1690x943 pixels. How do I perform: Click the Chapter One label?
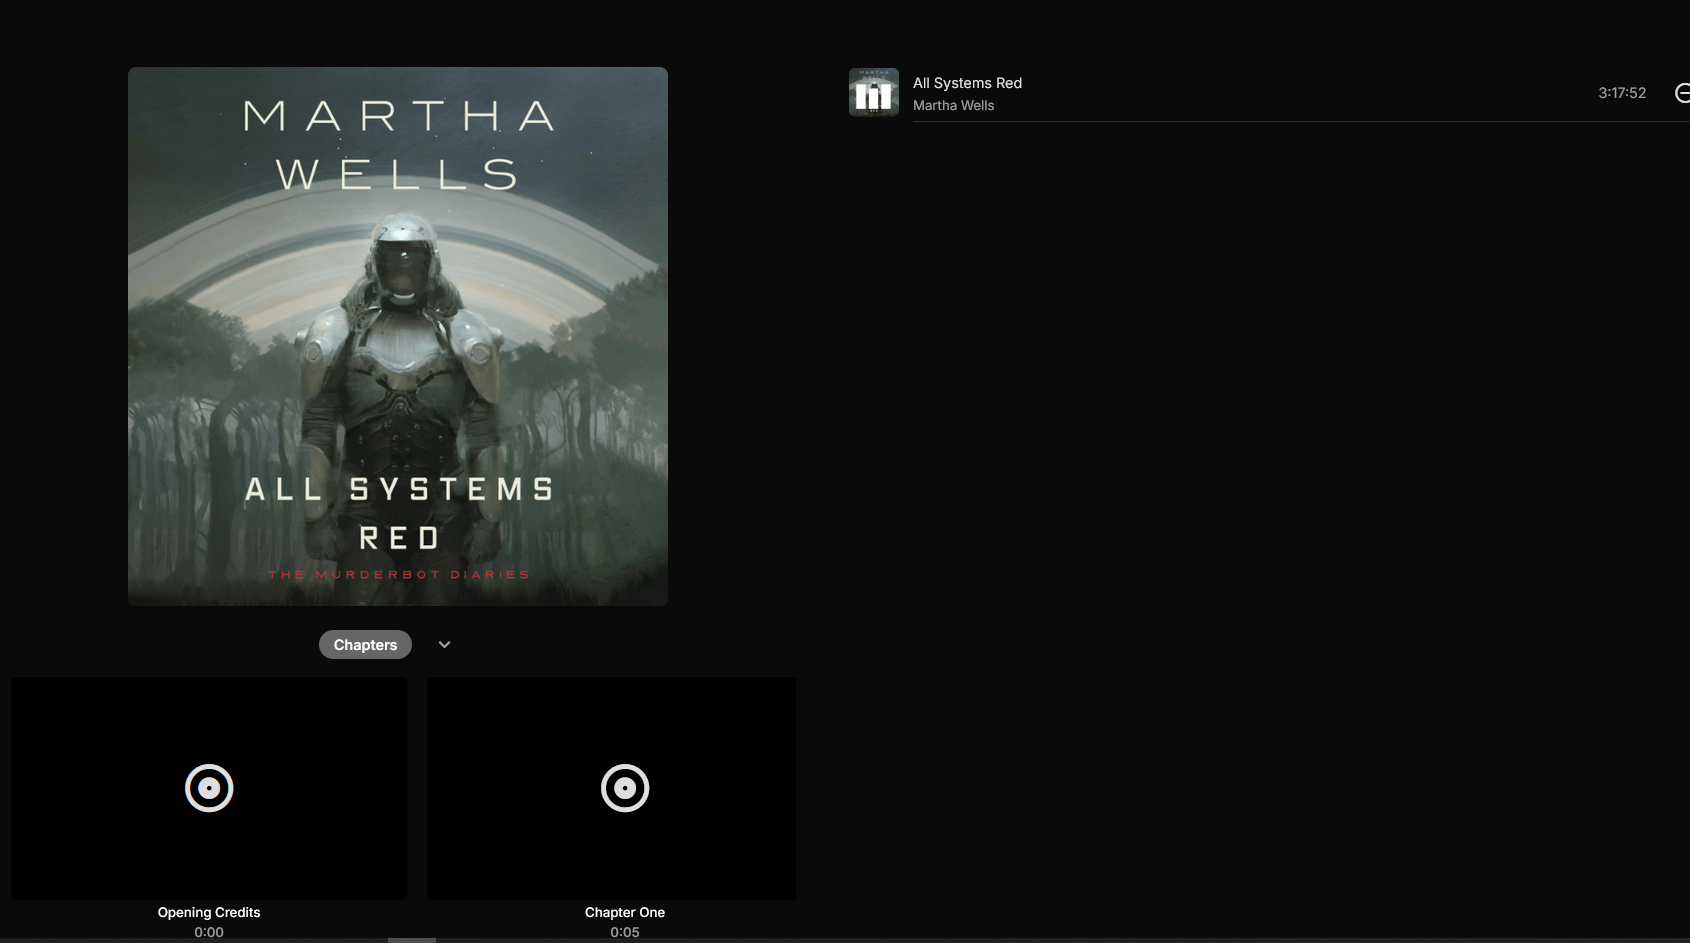[625, 912]
